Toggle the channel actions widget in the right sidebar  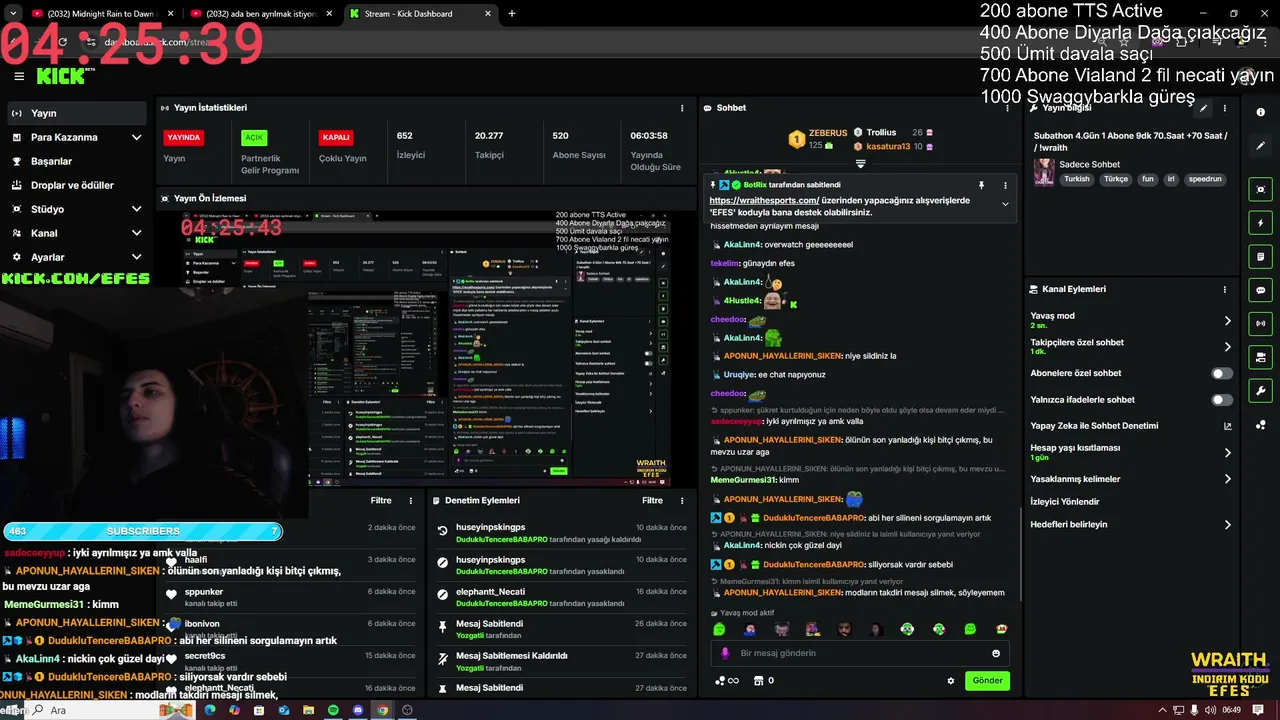1261,357
